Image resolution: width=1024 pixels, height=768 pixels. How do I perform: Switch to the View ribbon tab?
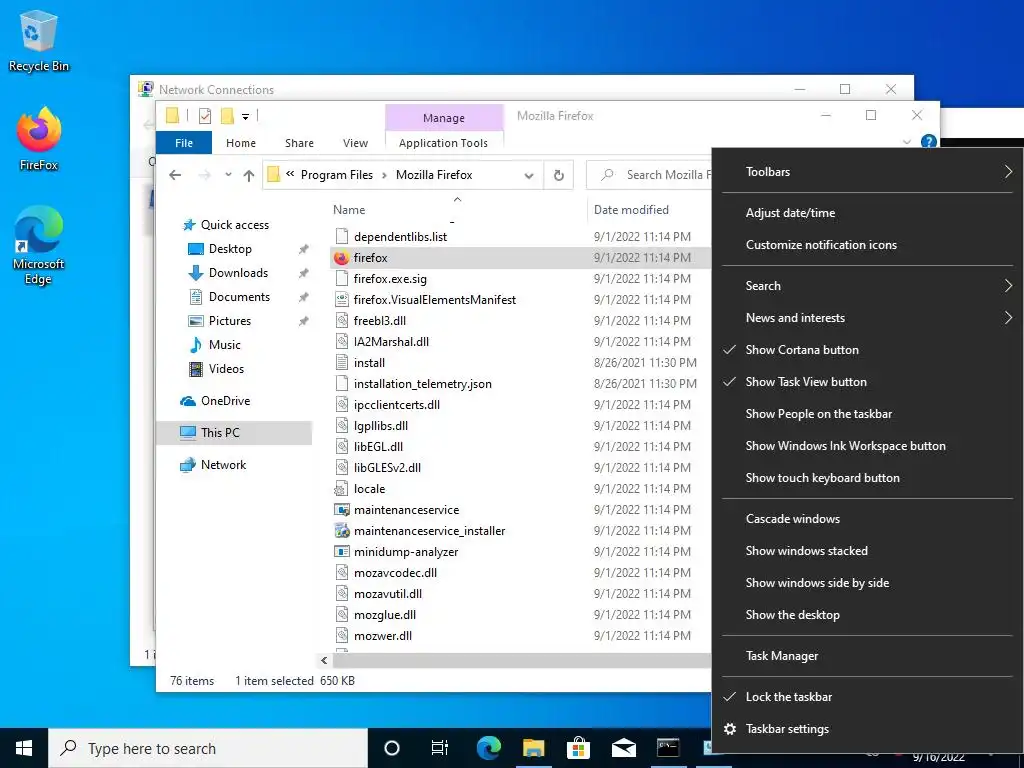355,143
